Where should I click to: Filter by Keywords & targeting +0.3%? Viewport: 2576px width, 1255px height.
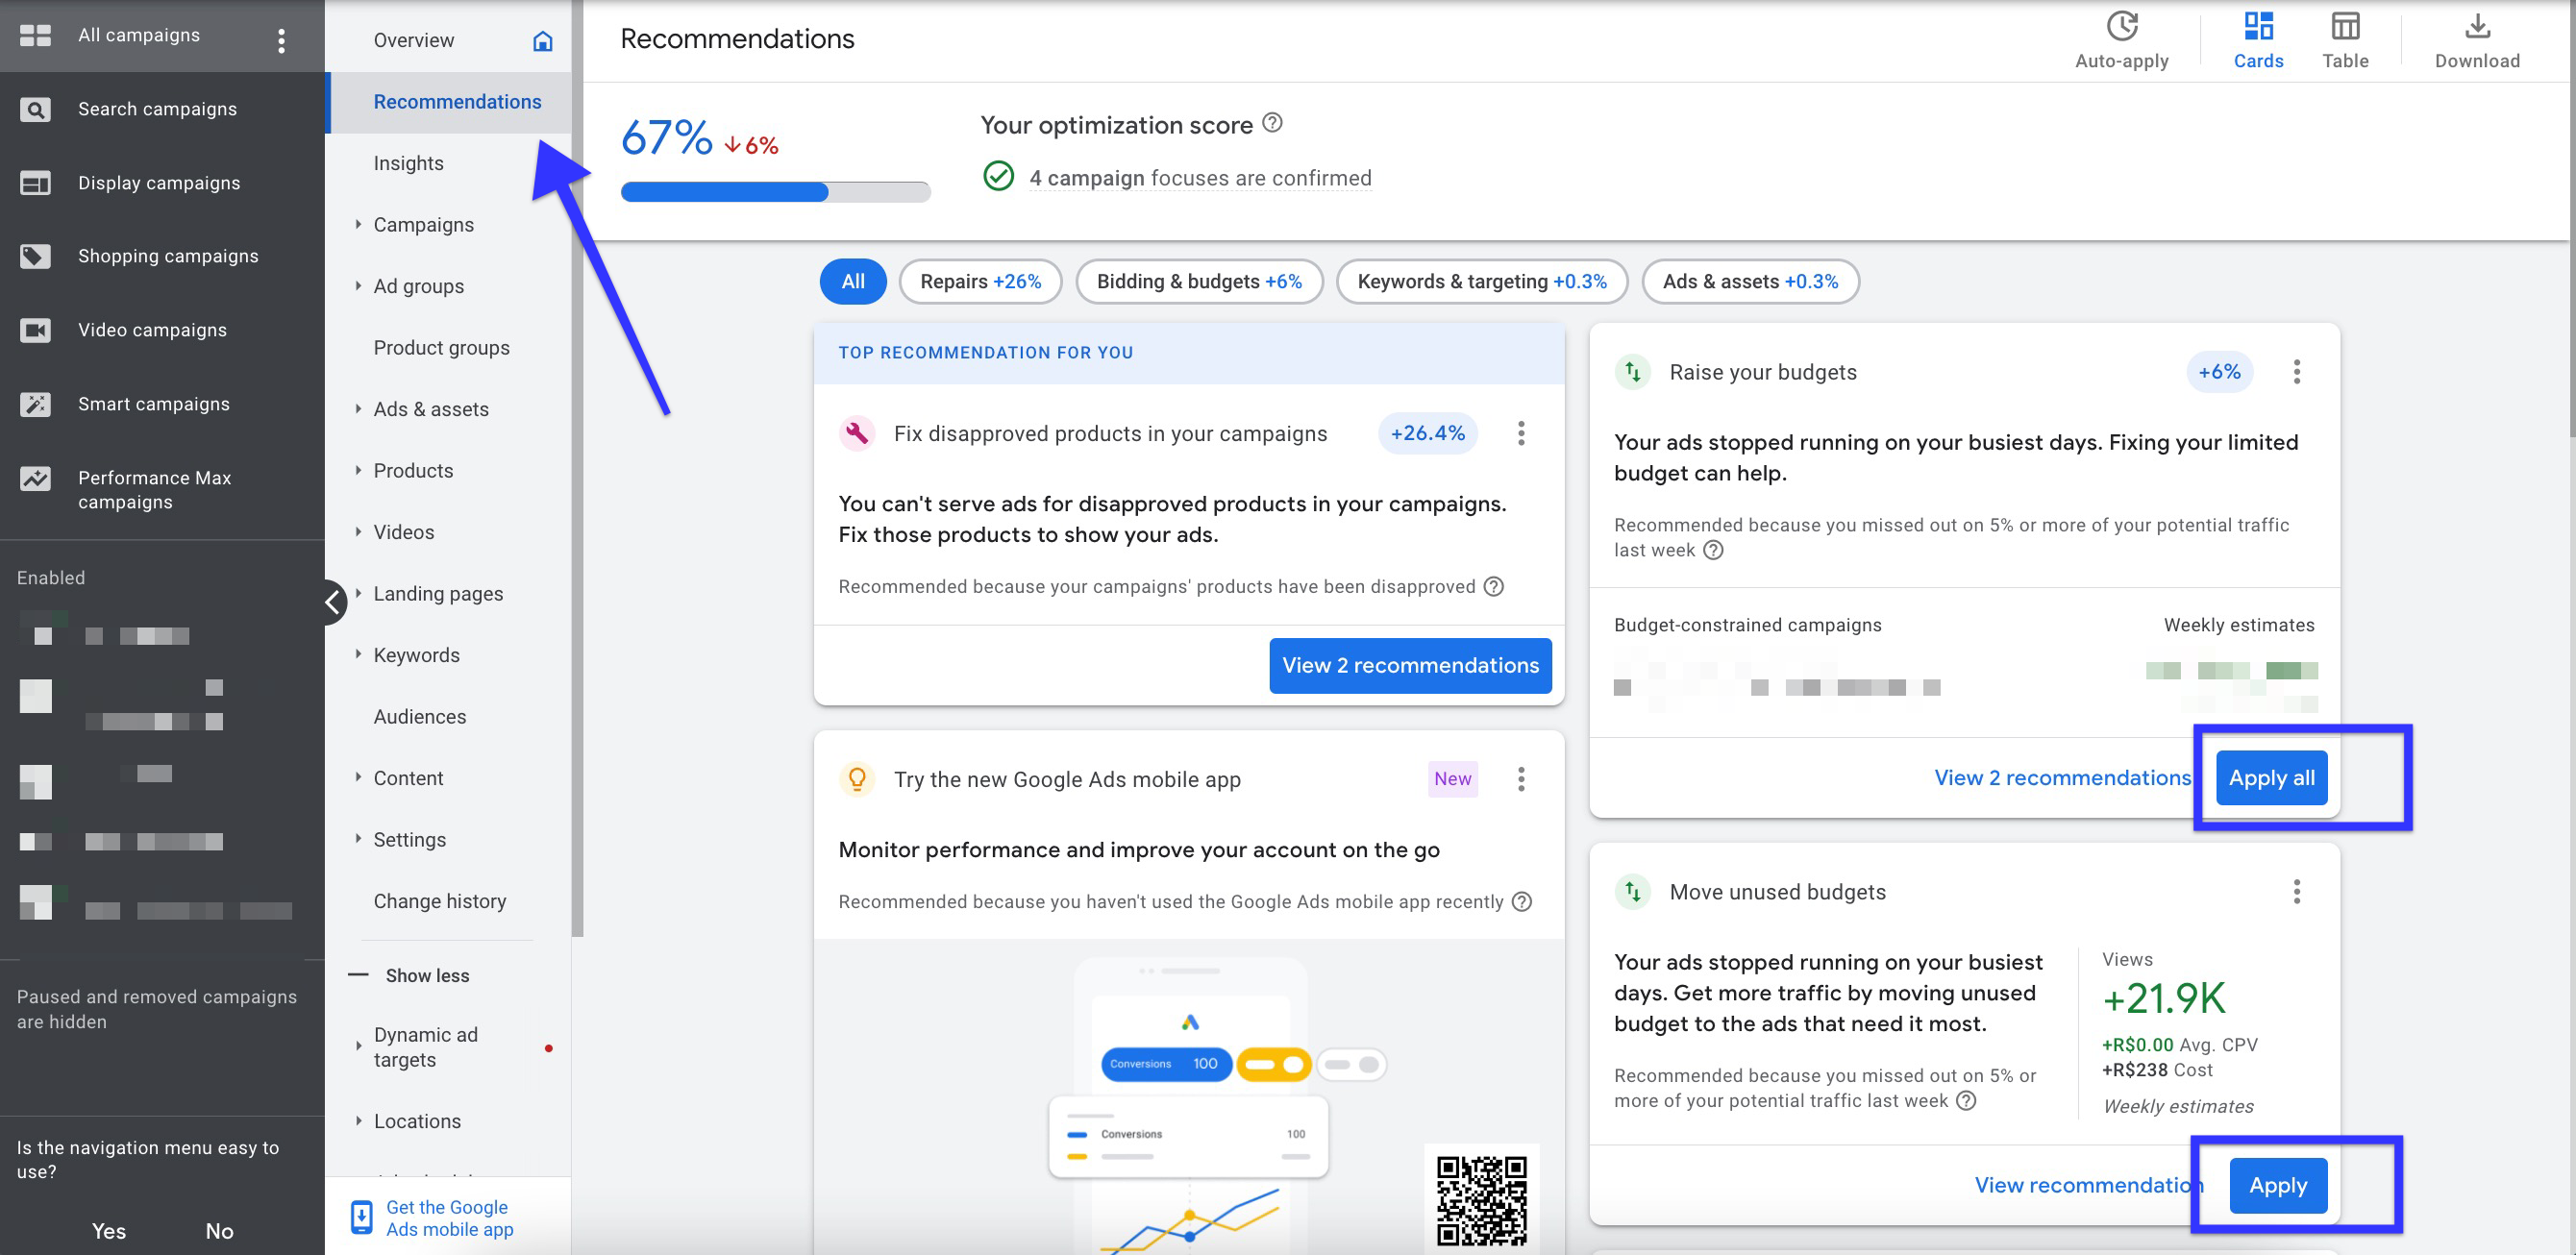1481,281
